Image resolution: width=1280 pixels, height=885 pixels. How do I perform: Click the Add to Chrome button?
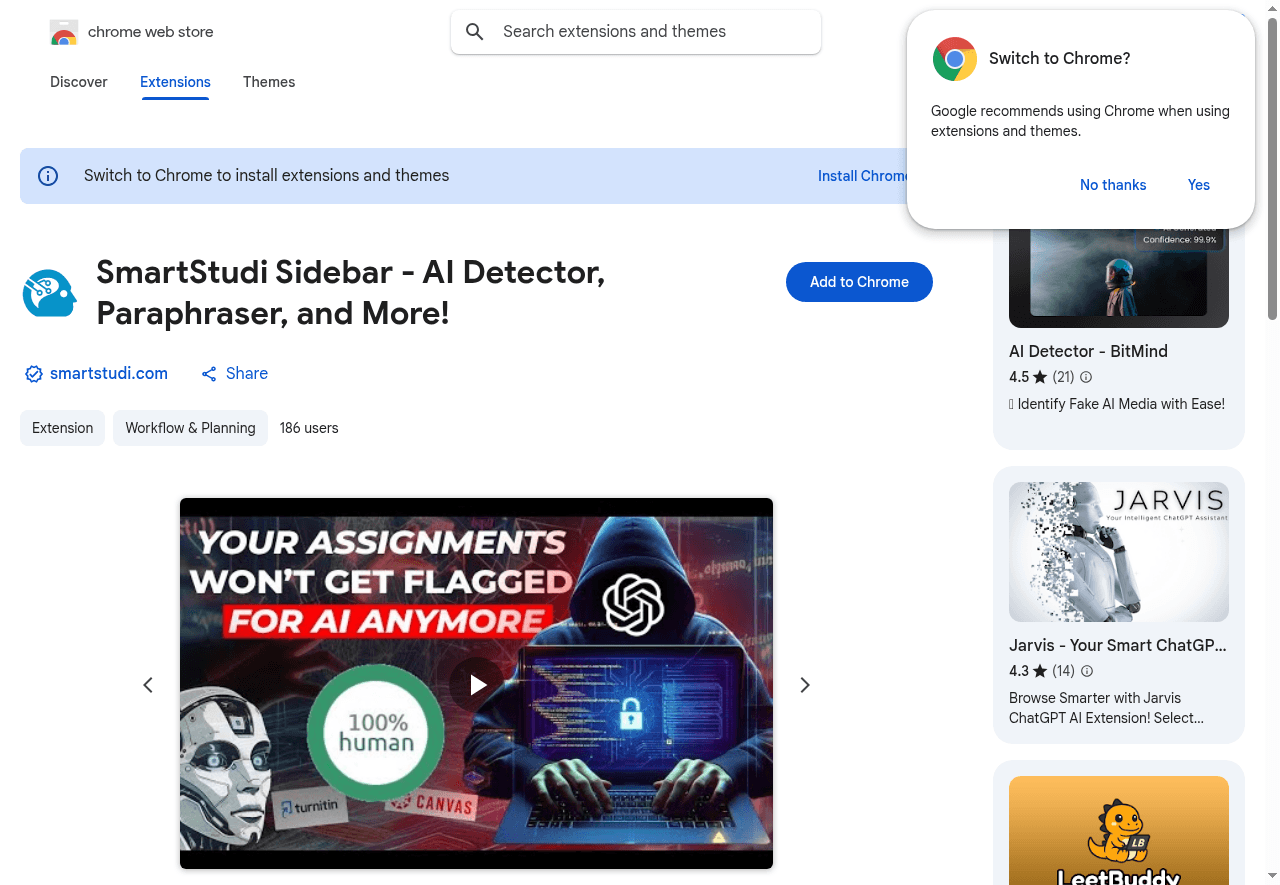(859, 282)
